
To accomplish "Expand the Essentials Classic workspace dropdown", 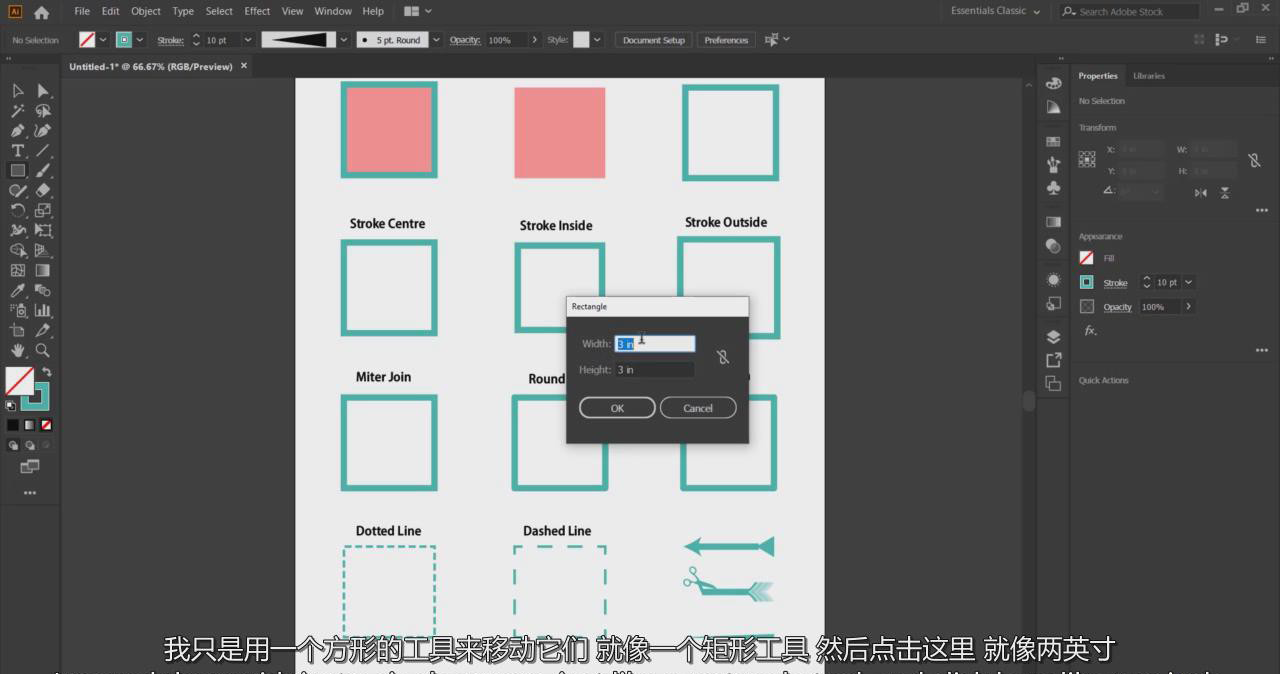I will (x=996, y=11).
